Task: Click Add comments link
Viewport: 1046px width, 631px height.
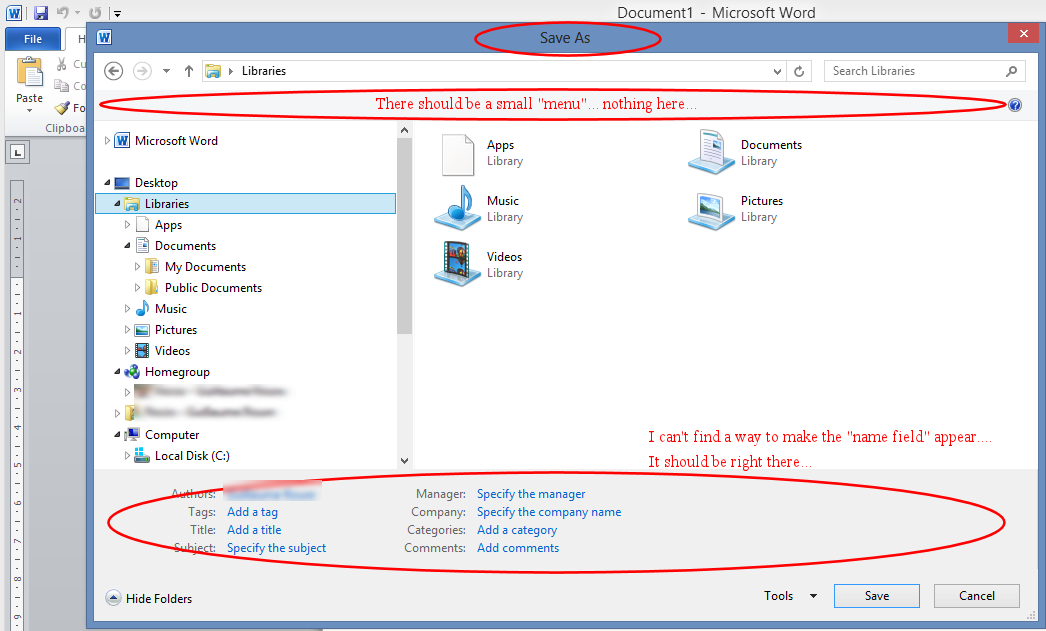Action: tap(518, 548)
